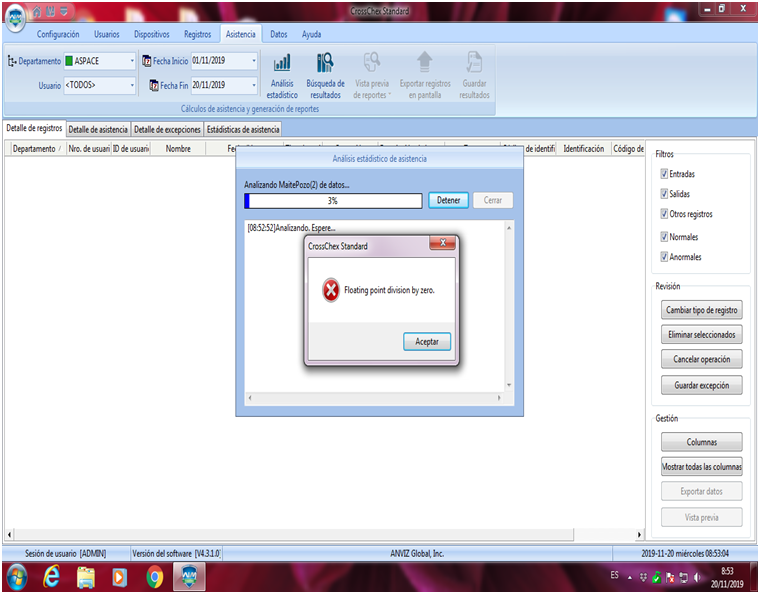Click log panel scroll-down arrow
Screen dimensions: 760x594
509,385
